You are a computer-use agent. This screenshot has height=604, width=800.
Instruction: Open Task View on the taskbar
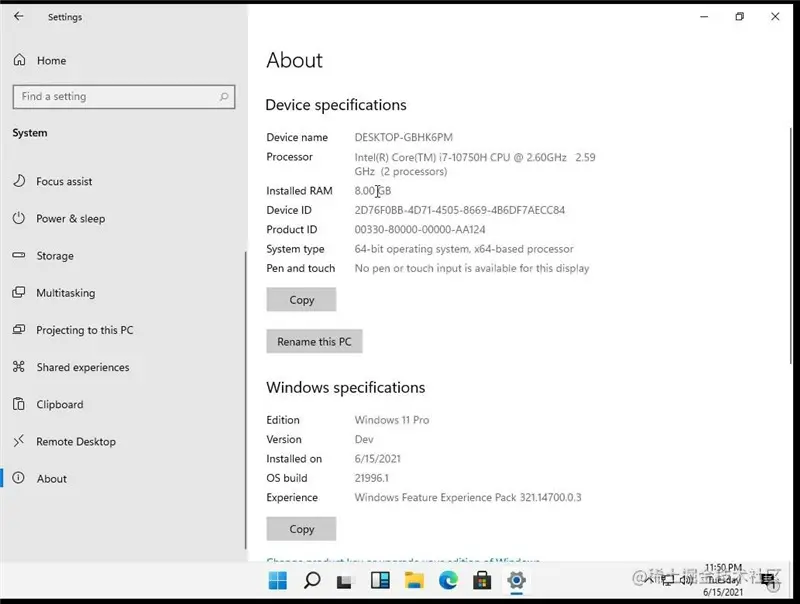pos(345,581)
